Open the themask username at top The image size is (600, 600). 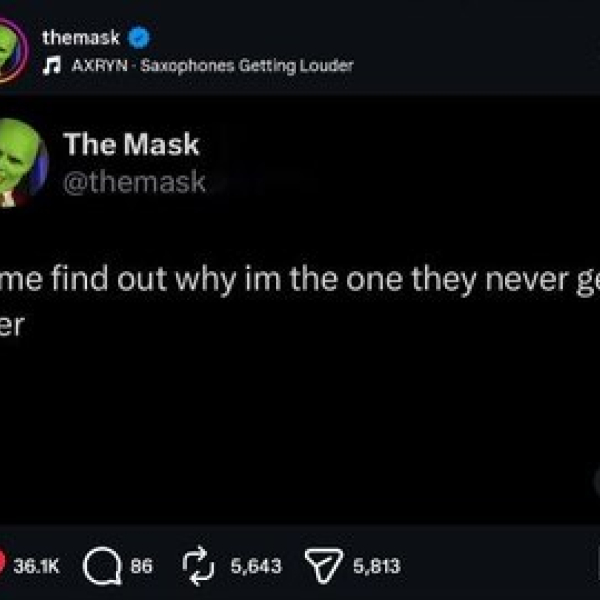[81, 38]
